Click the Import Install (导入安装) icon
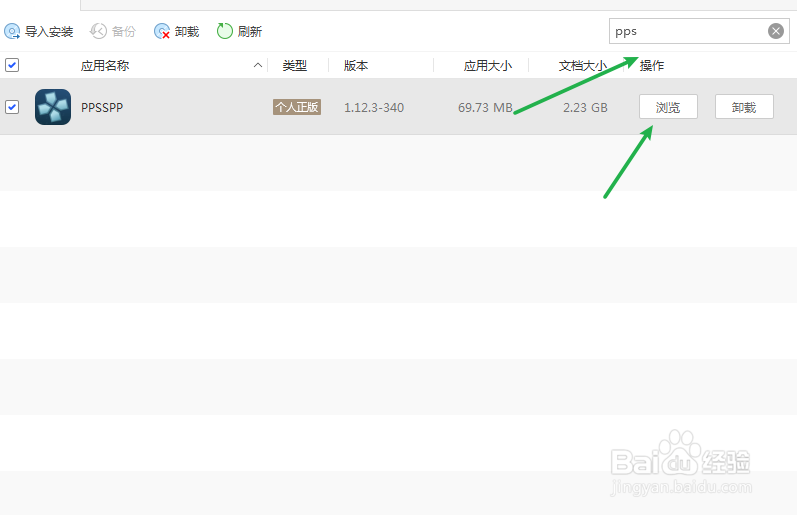The width and height of the screenshot is (797, 515). click(12, 32)
